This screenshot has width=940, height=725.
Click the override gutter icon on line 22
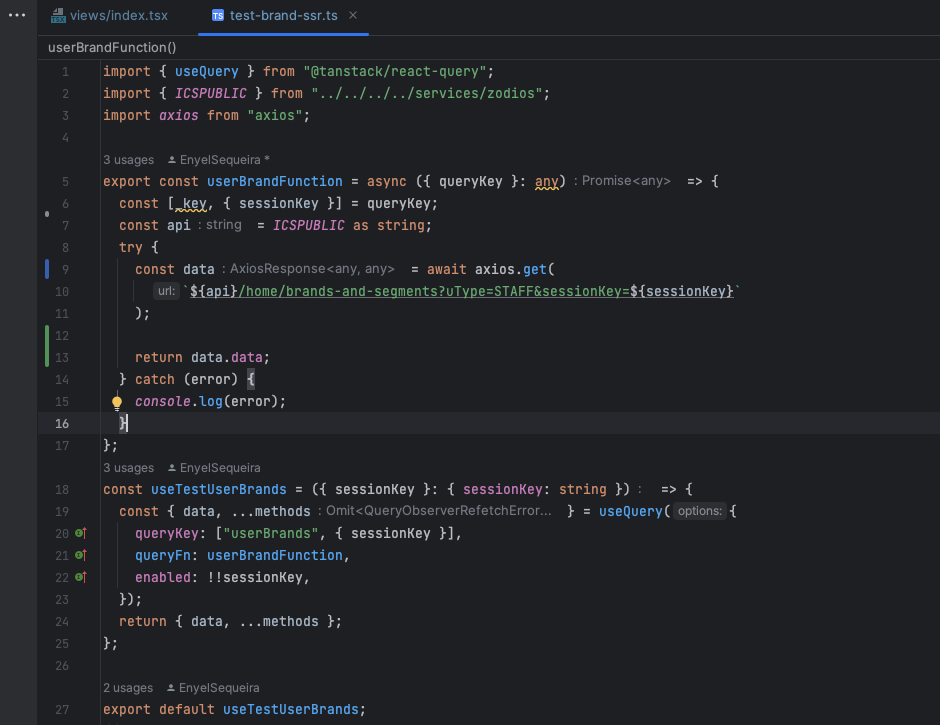tap(81, 577)
